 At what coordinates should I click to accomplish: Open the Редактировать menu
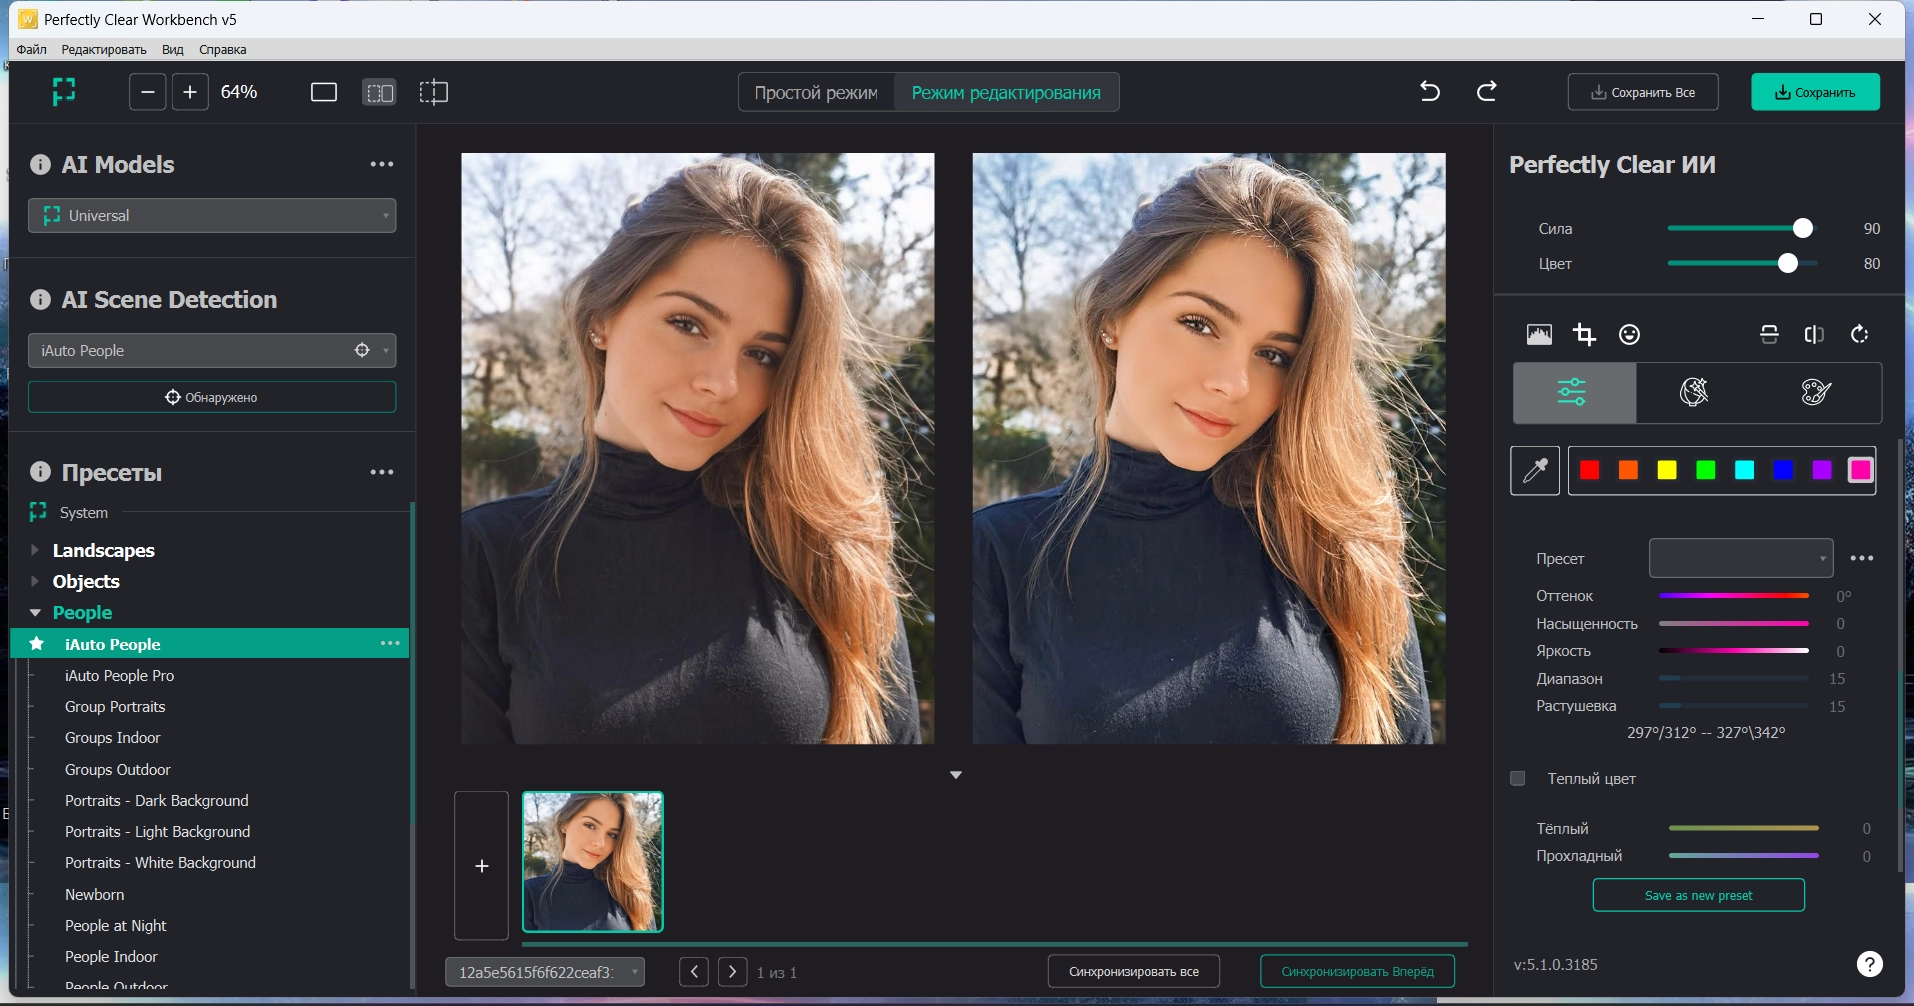point(104,49)
